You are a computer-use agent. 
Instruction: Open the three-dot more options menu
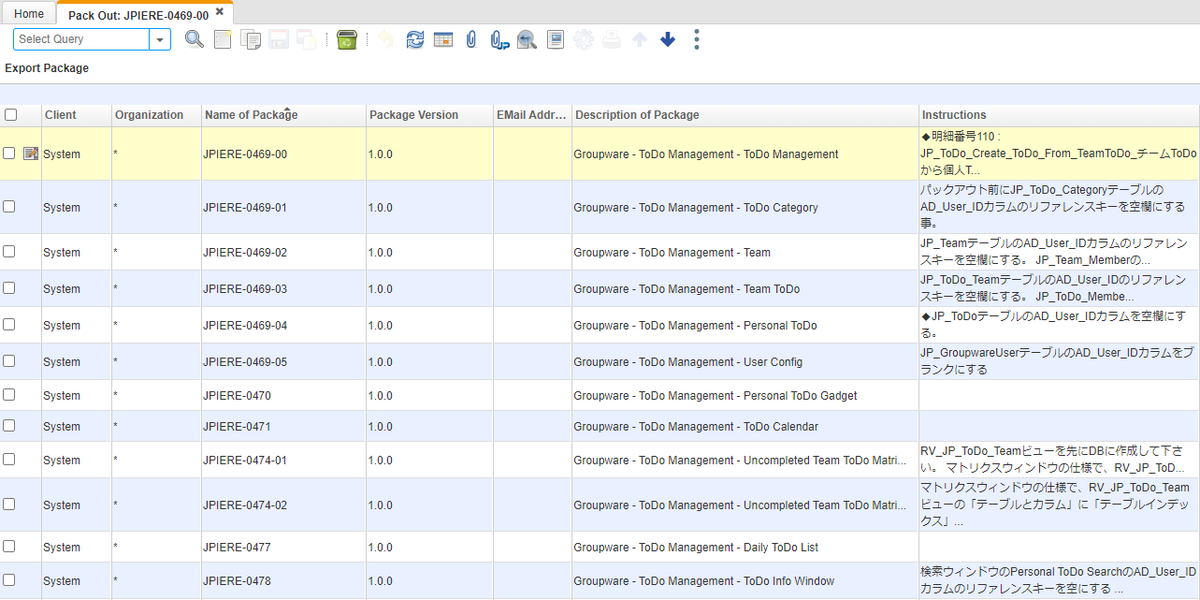pos(697,39)
